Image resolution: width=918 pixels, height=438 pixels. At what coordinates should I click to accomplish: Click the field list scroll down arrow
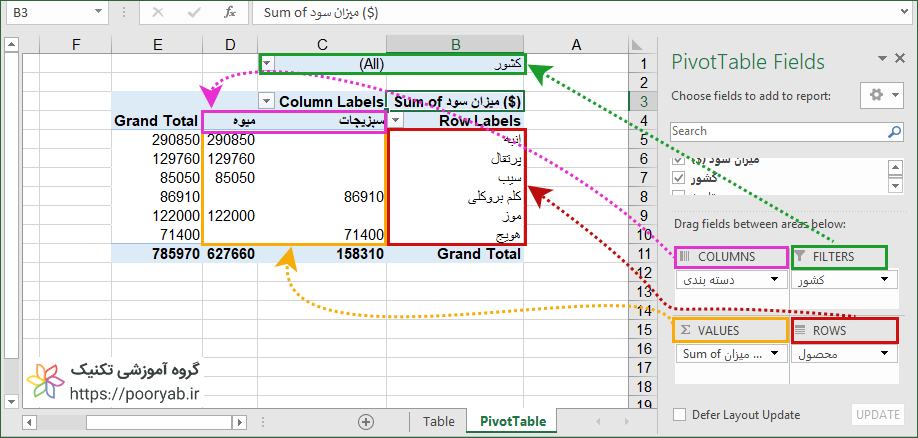(895, 186)
